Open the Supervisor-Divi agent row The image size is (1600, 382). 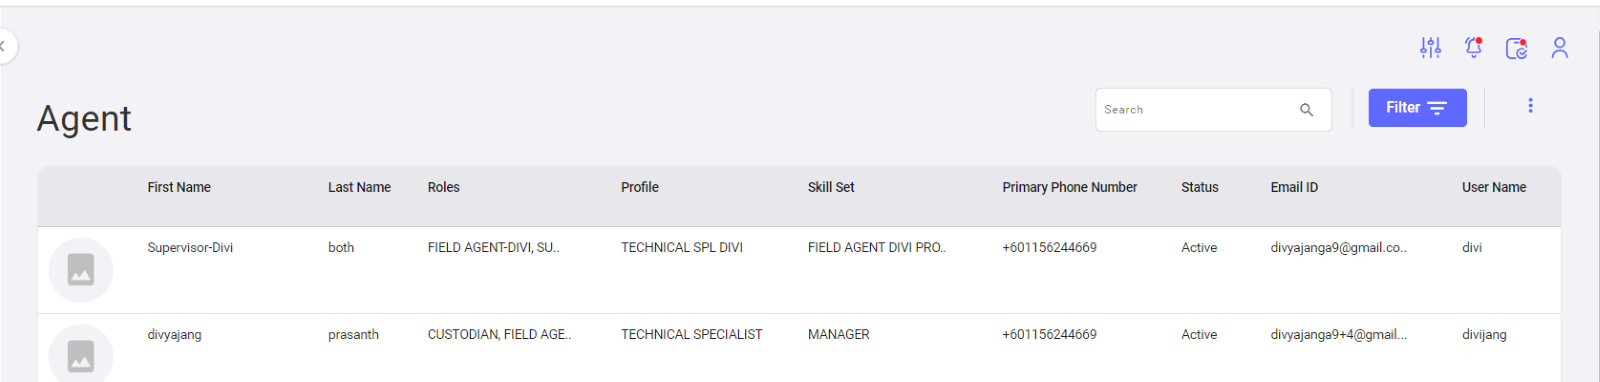pyautogui.click(x=799, y=270)
